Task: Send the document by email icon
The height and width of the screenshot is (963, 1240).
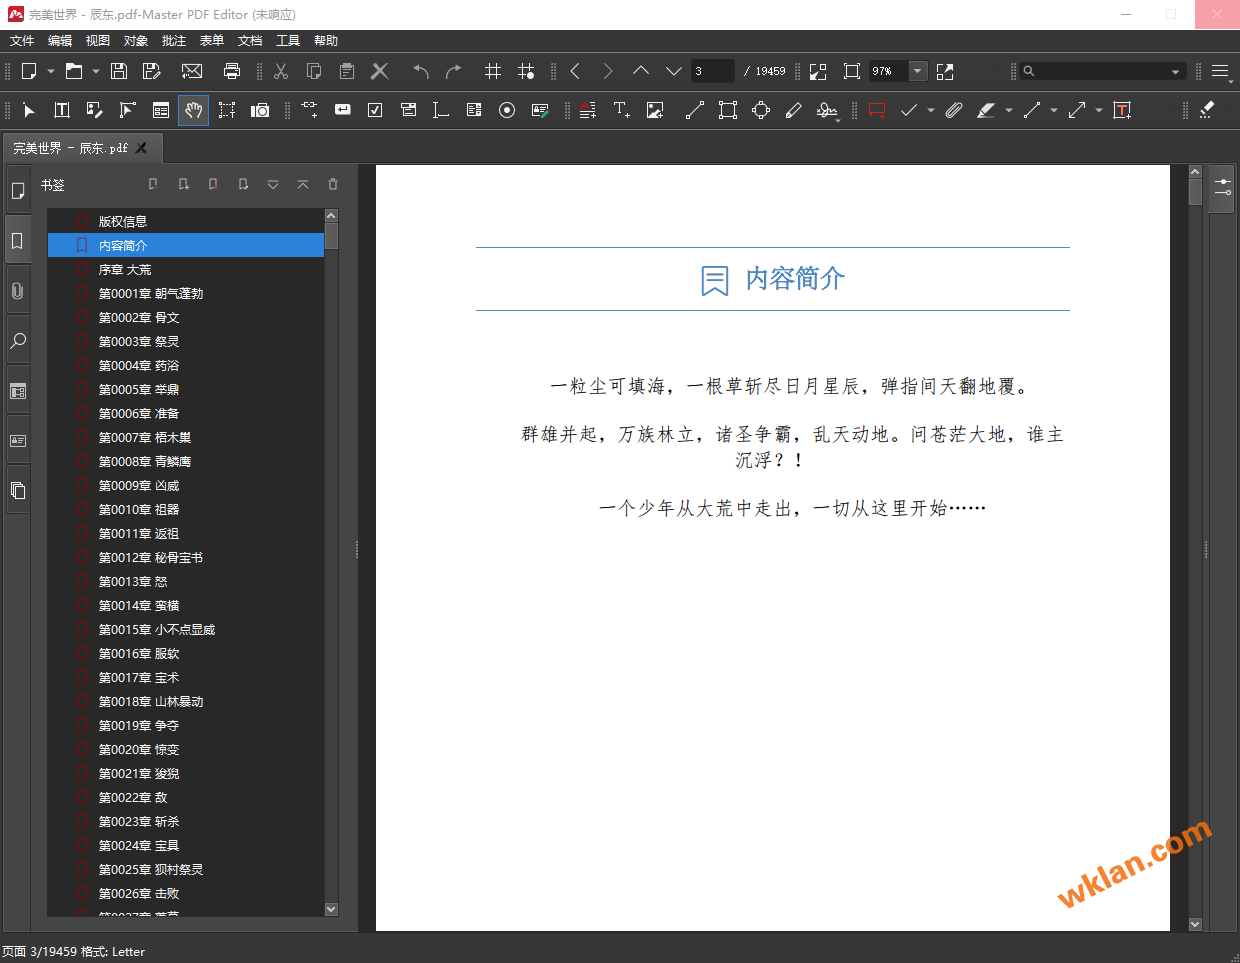Action: click(x=192, y=71)
